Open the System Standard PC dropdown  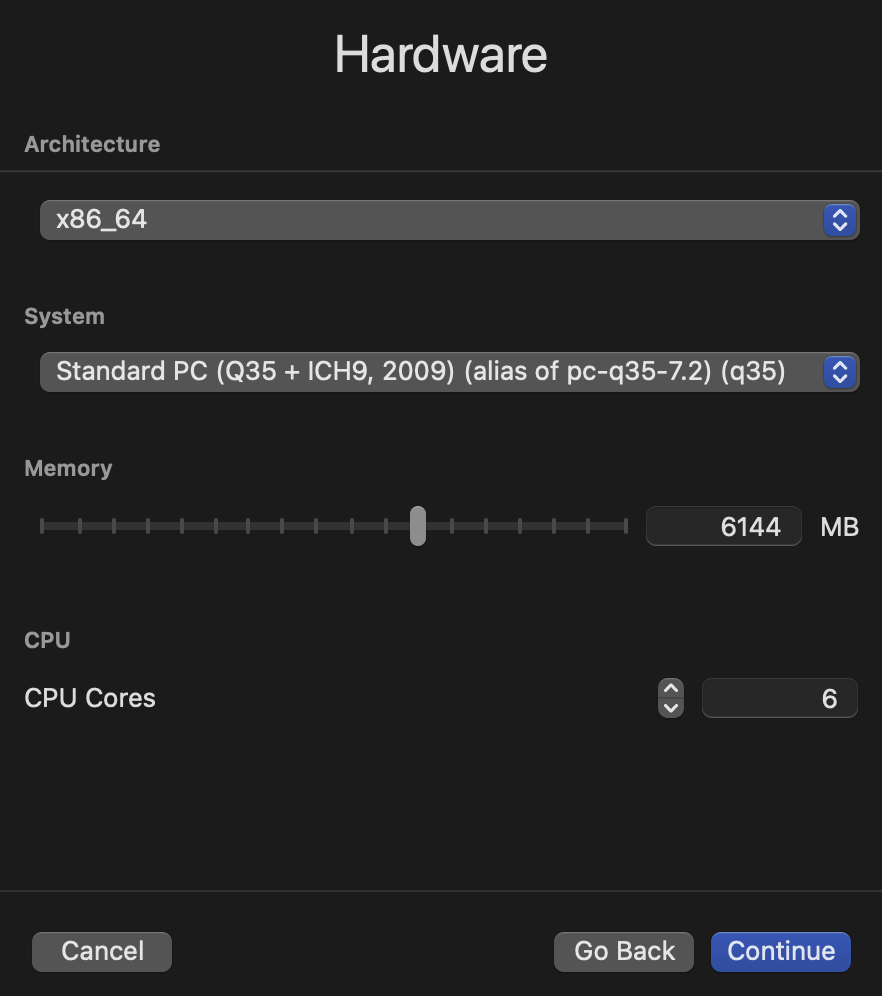(450, 372)
